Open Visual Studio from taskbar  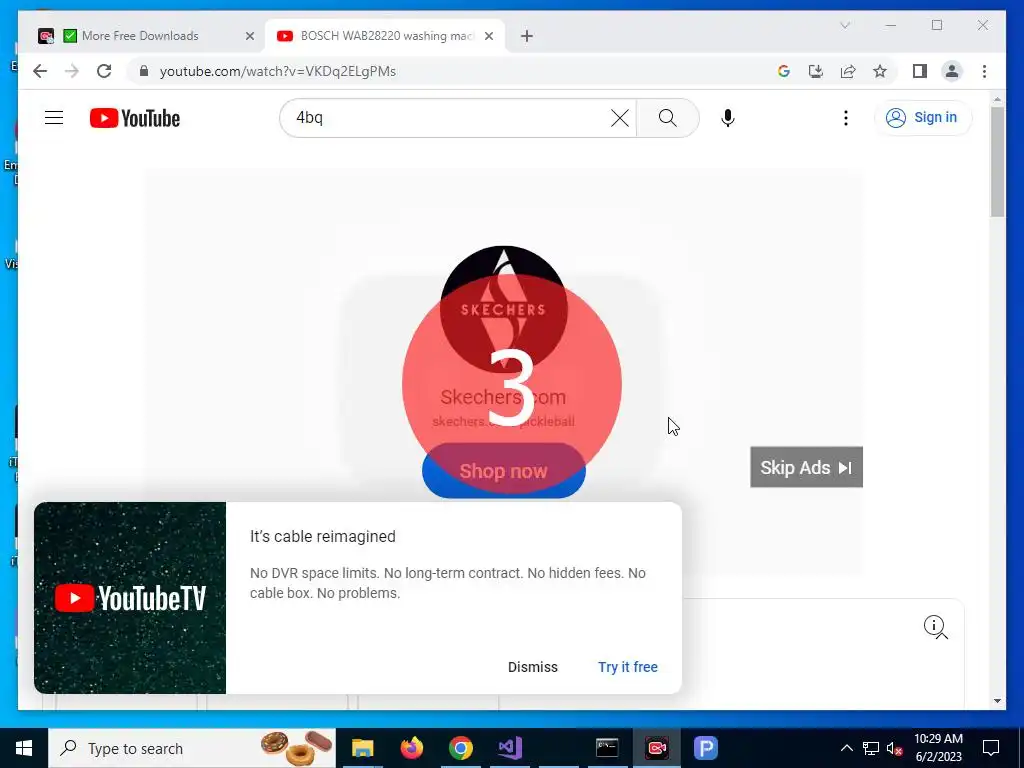coord(509,748)
